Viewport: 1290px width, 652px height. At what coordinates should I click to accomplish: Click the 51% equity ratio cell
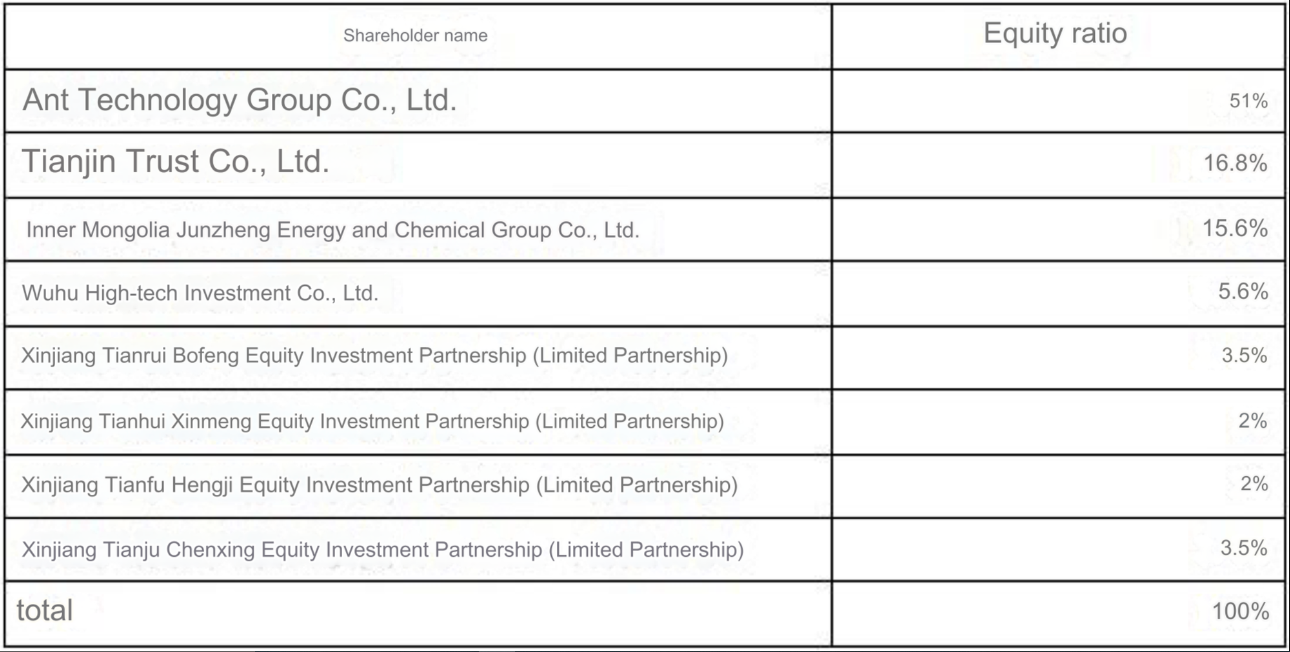point(1248,101)
